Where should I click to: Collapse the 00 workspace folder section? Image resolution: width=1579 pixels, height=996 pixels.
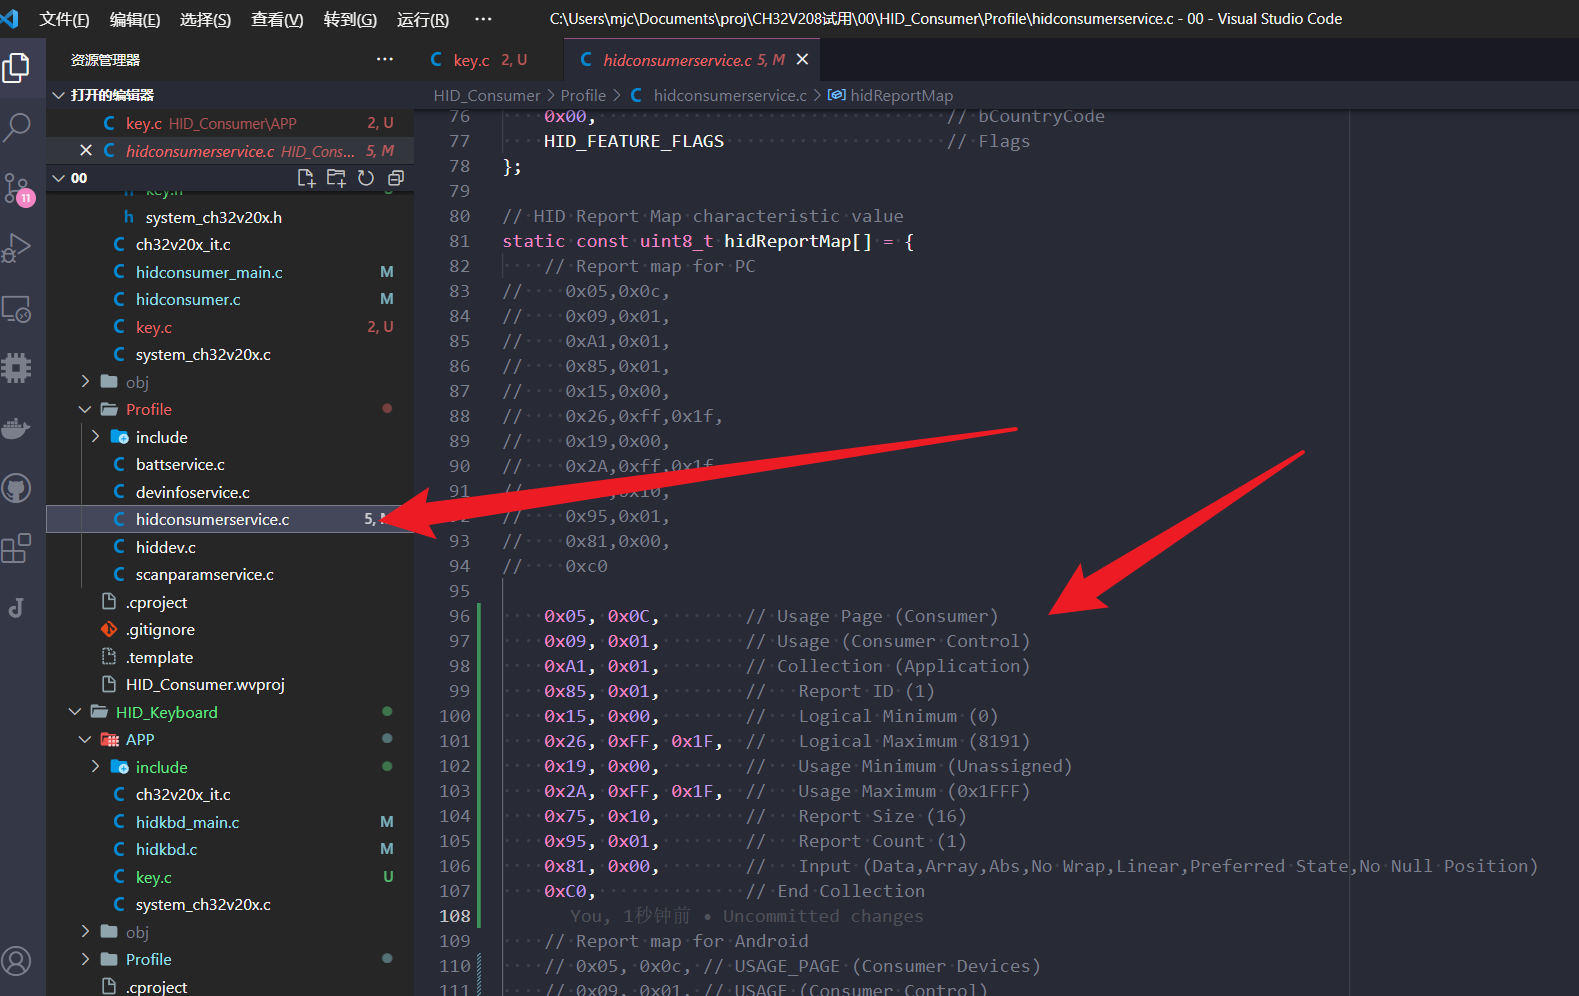pyautogui.click(x=58, y=178)
